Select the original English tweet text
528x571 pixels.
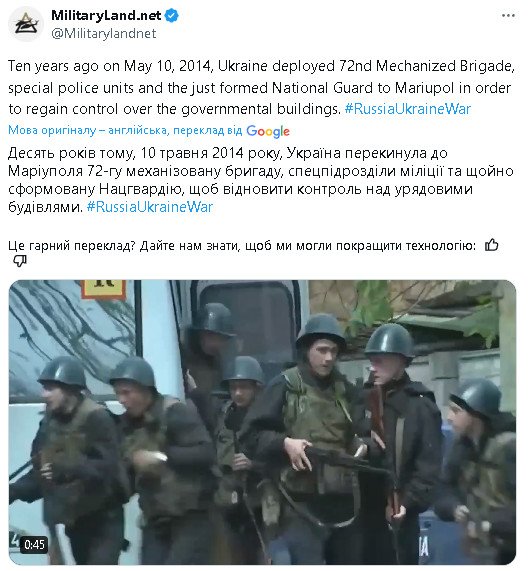pos(261,87)
